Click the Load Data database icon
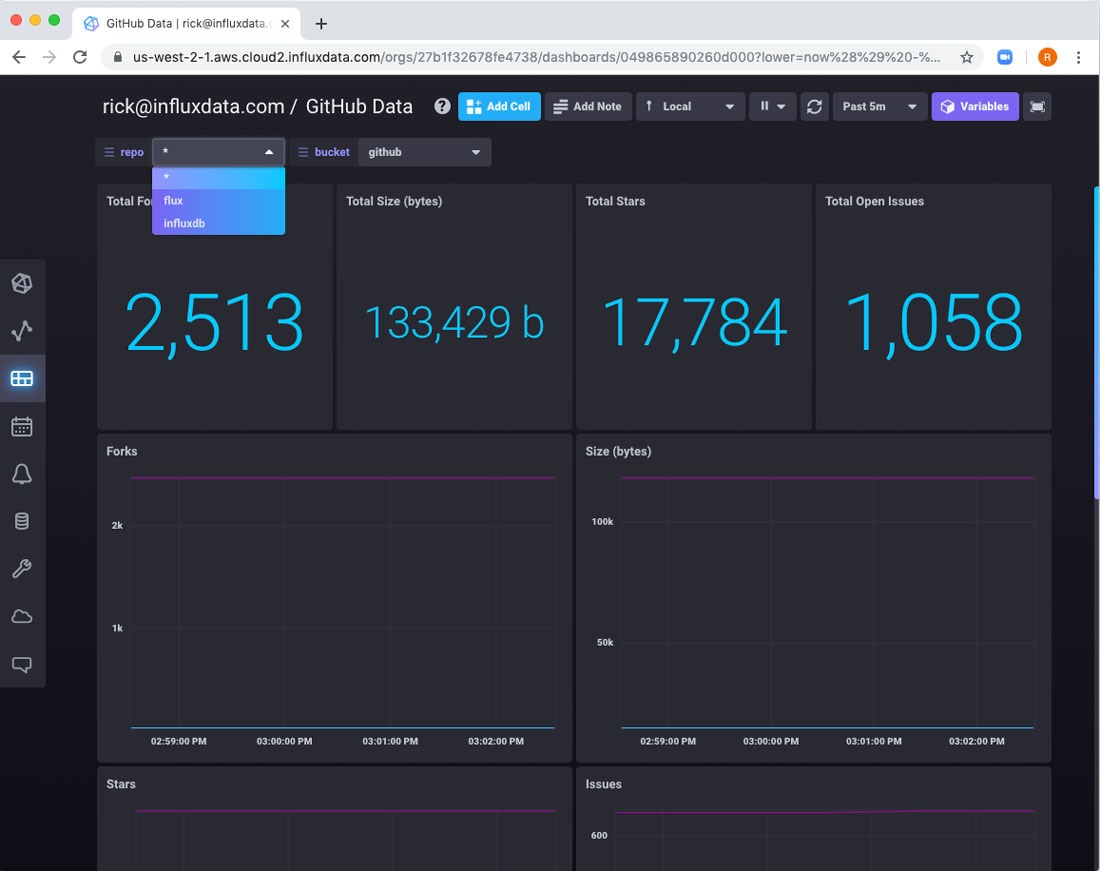 pos(22,521)
